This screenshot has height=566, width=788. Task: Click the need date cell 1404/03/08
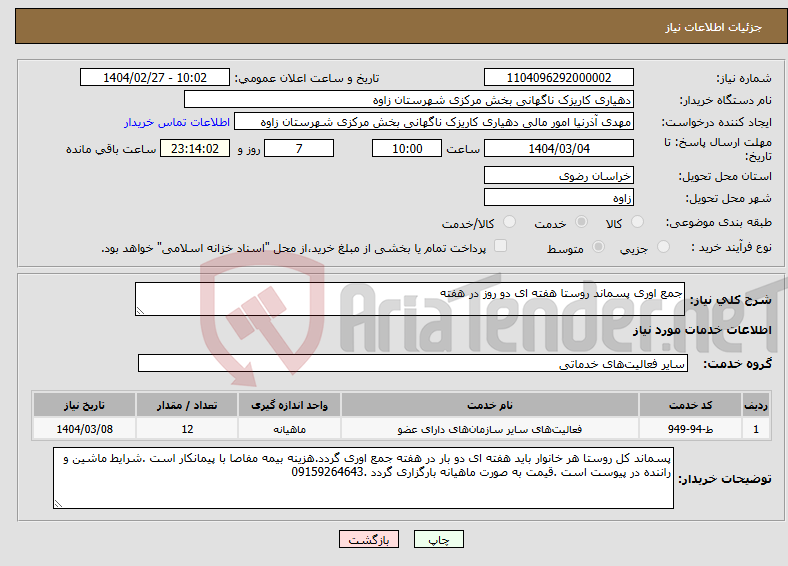tap(84, 429)
